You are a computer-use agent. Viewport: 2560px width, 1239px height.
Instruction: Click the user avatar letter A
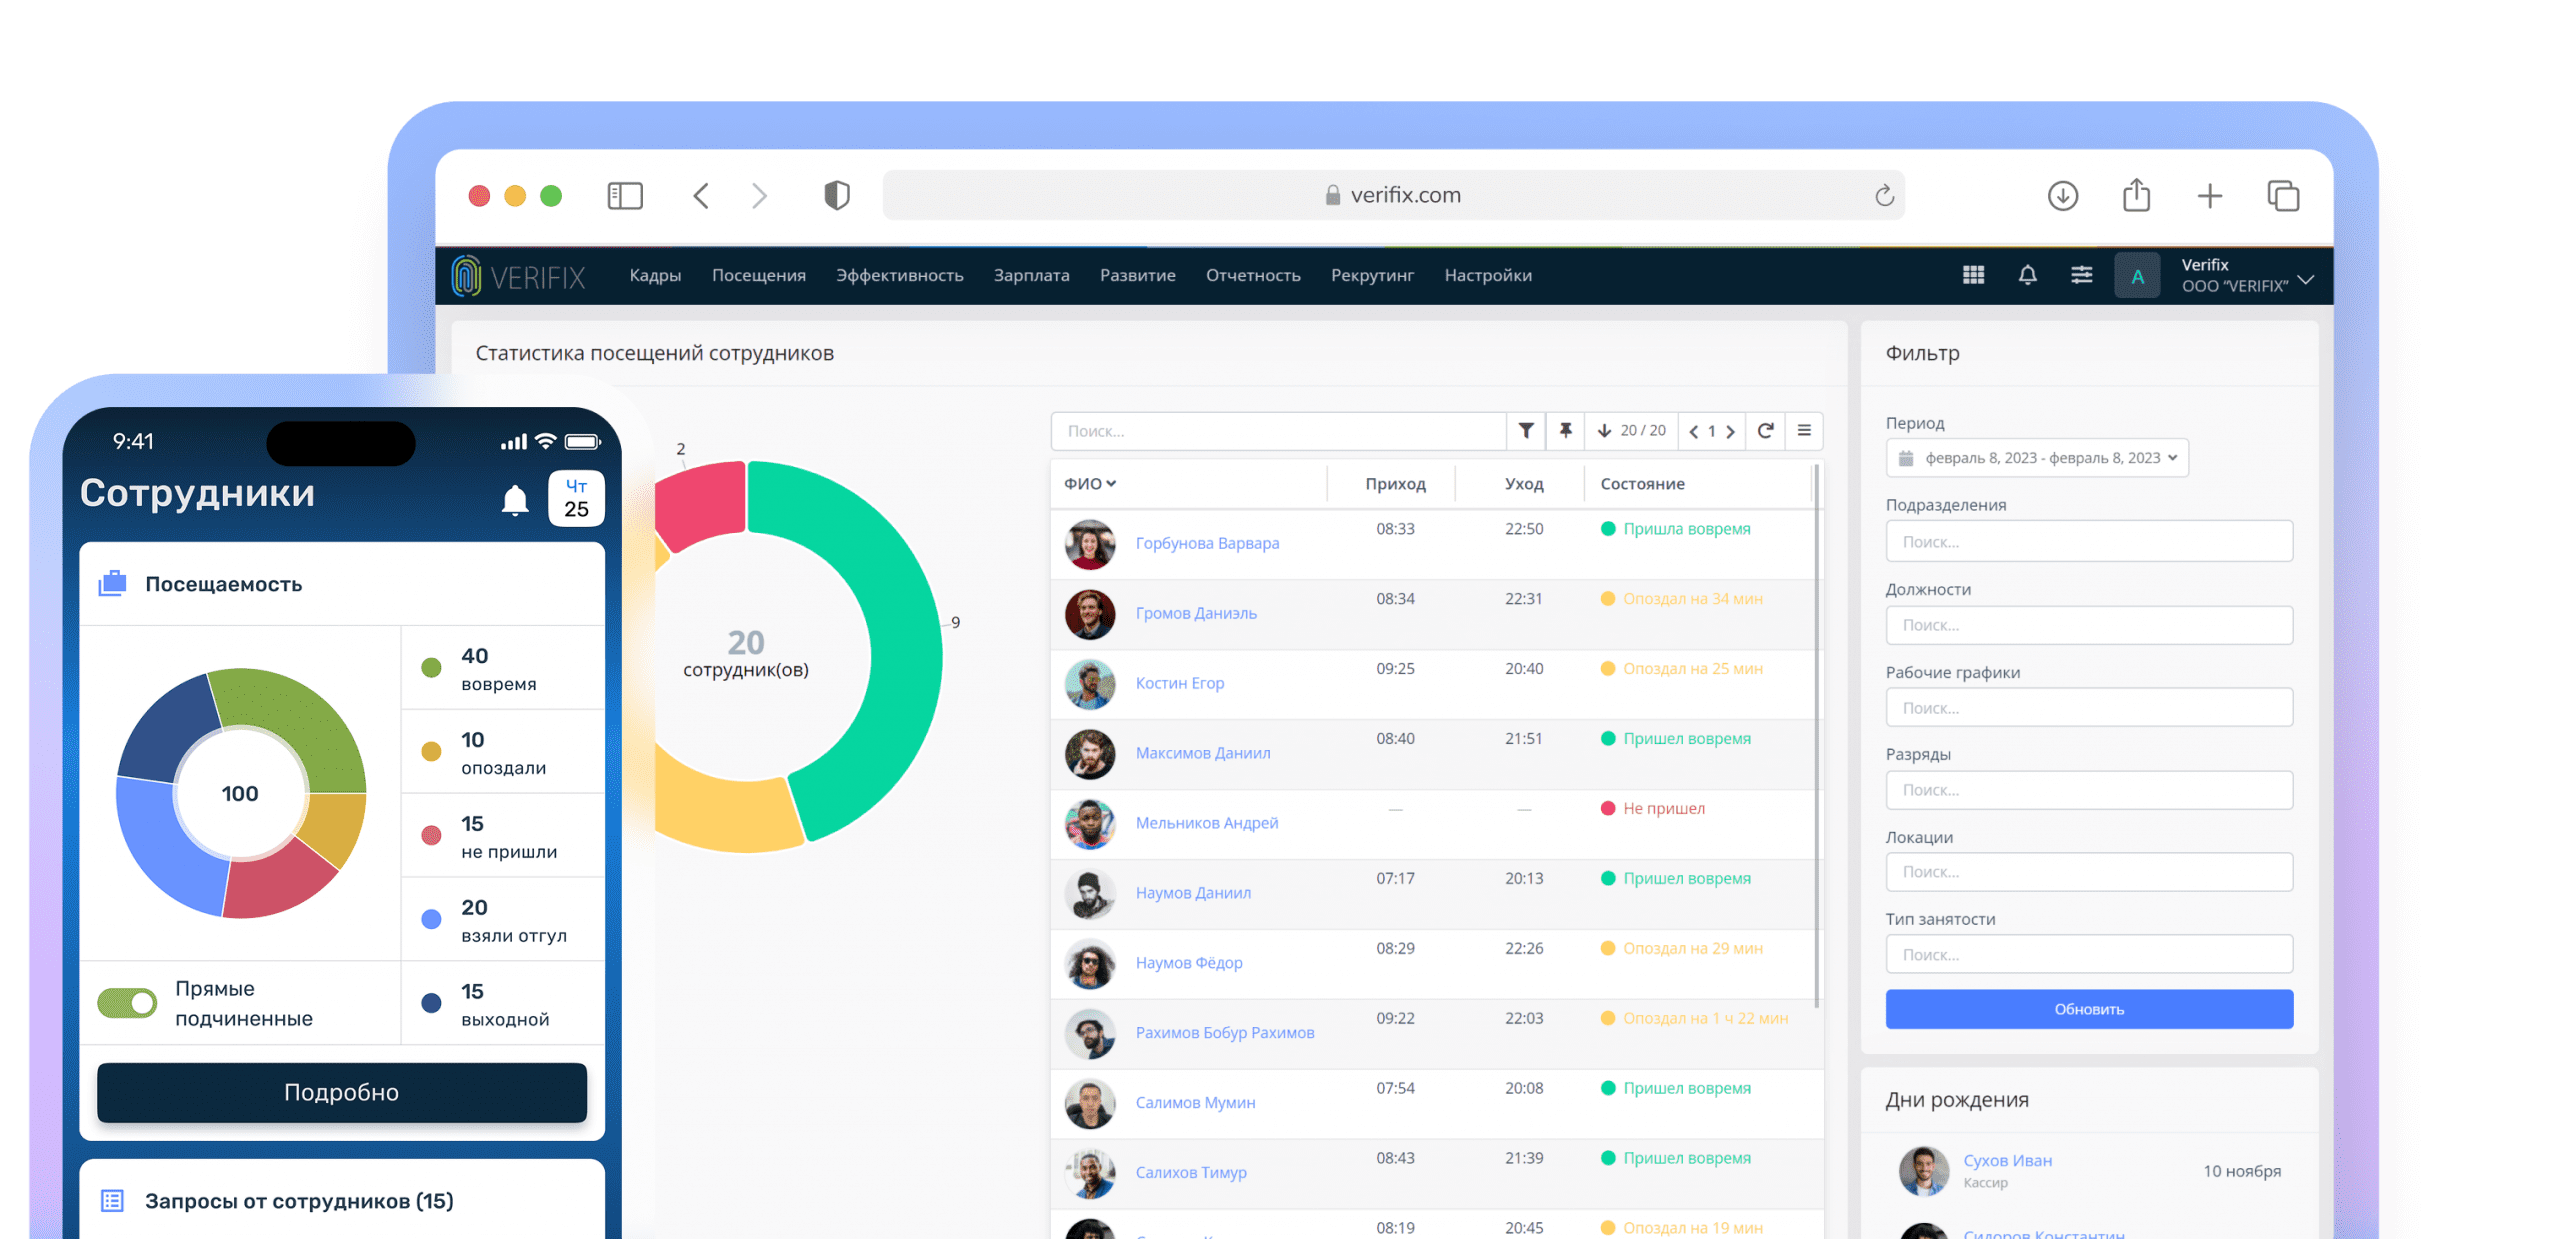[x=2137, y=276]
